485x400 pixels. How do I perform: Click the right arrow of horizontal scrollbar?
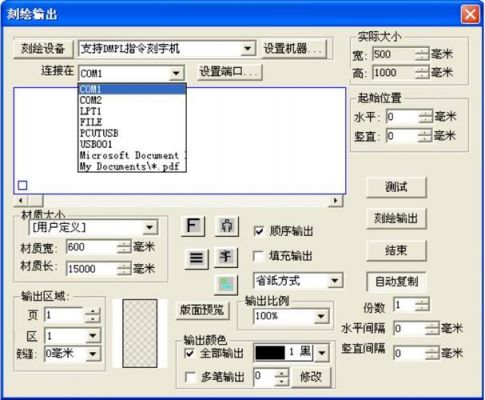335,200
